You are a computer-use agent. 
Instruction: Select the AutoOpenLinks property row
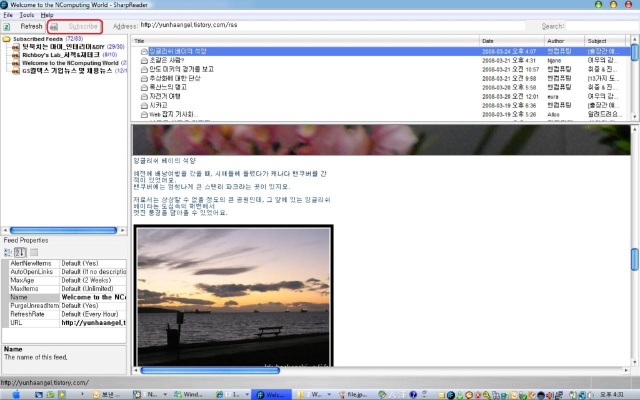[x=64, y=272]
